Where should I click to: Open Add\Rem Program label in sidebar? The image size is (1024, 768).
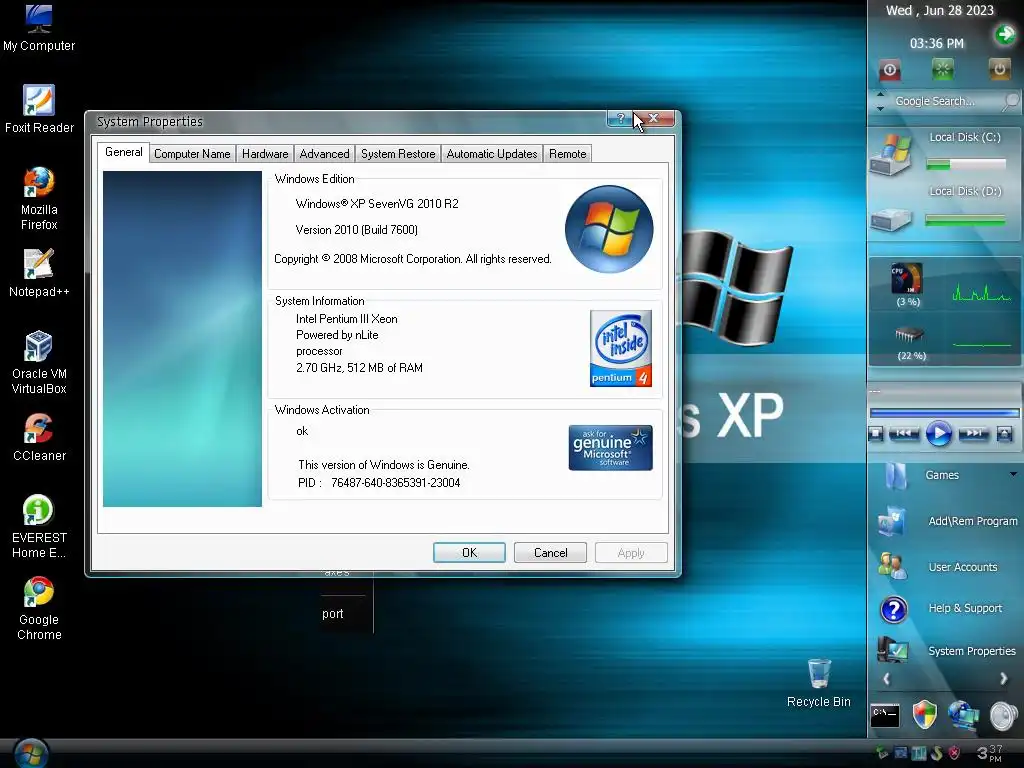pos(972,521)
